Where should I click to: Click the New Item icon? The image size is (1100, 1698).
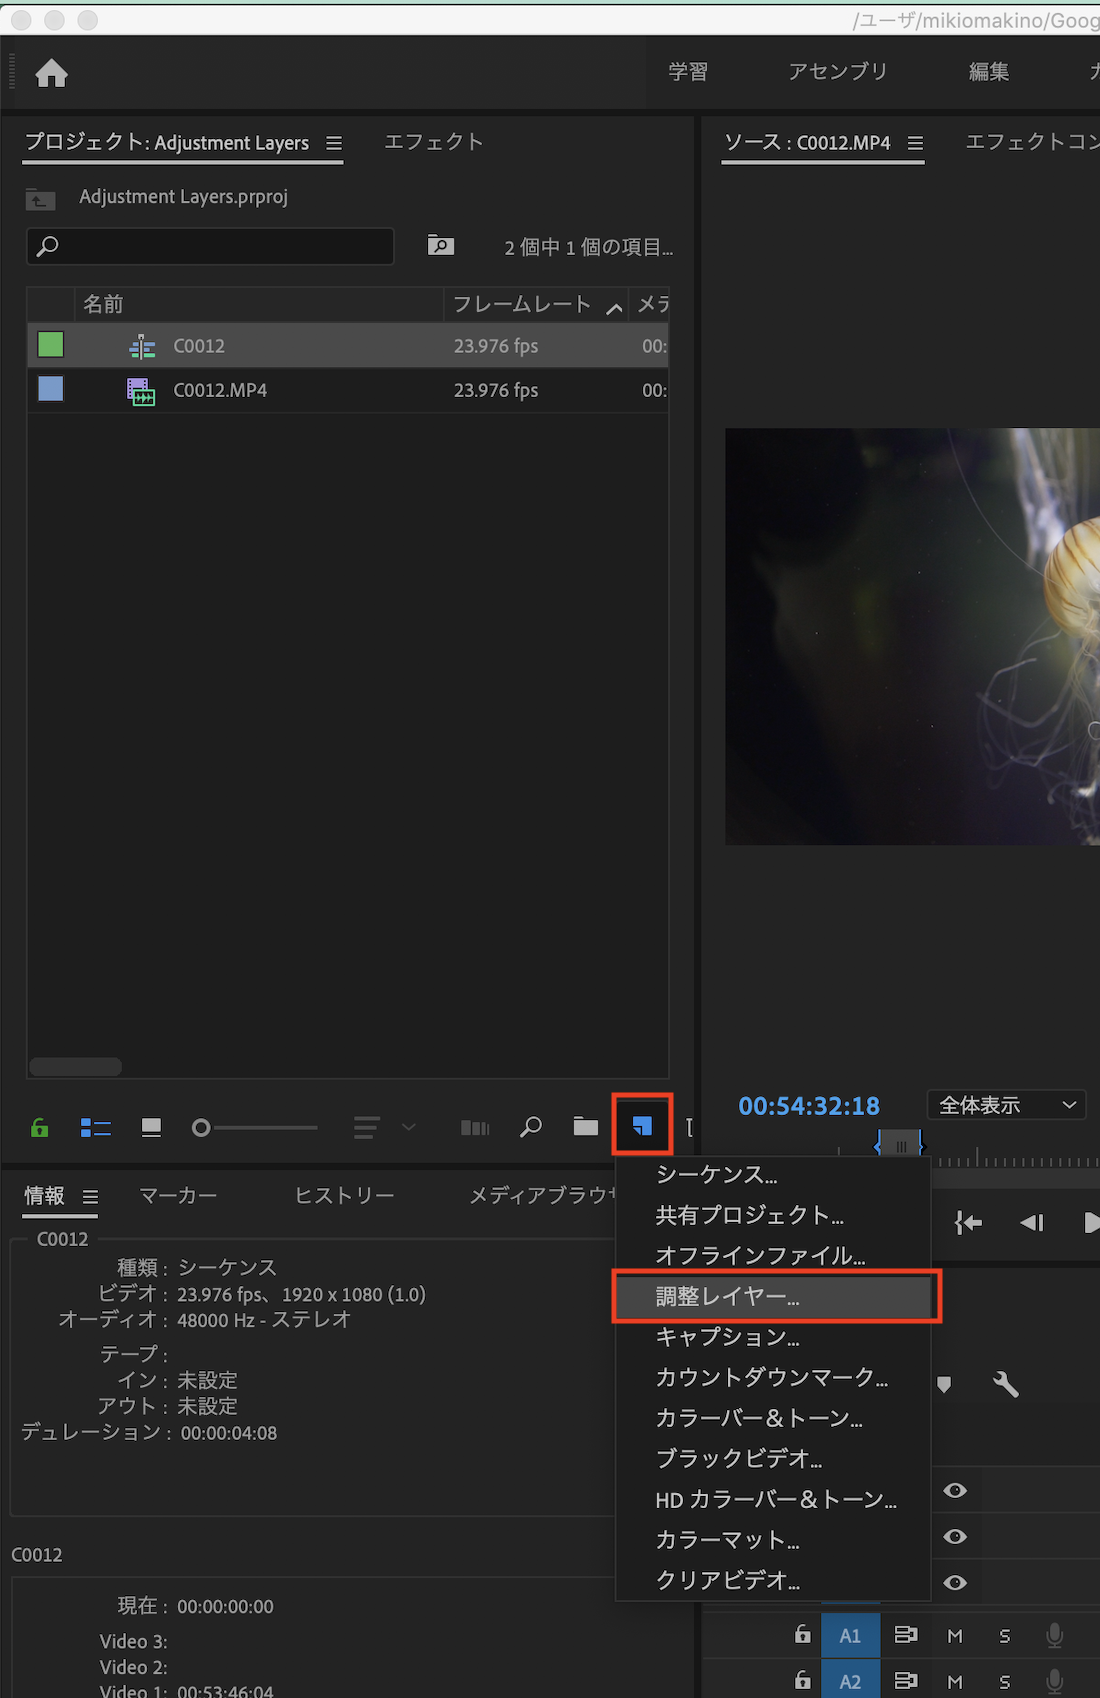point(642,1127)
